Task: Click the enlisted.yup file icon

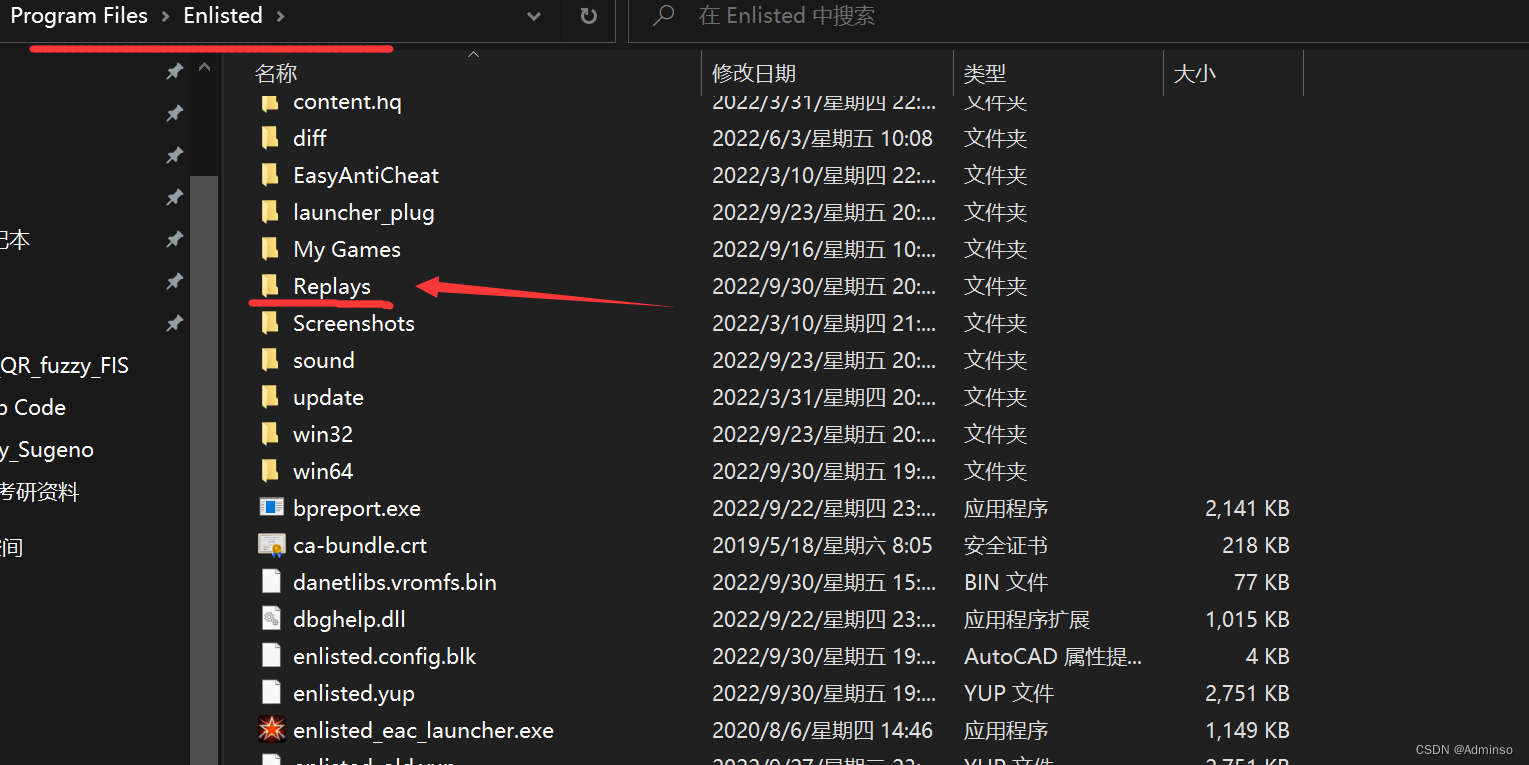Action: coord(271,693)
